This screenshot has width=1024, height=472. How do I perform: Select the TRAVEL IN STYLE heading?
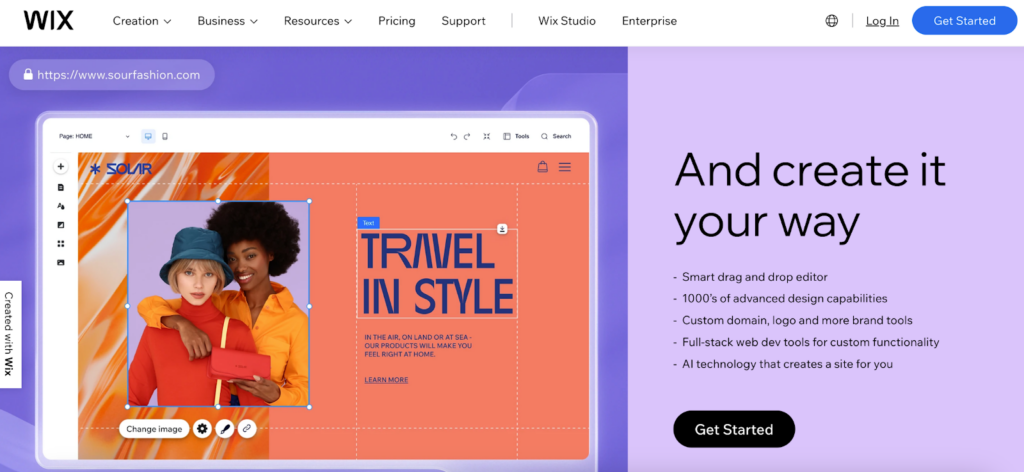pyautogui.click(x=437, y=274)
